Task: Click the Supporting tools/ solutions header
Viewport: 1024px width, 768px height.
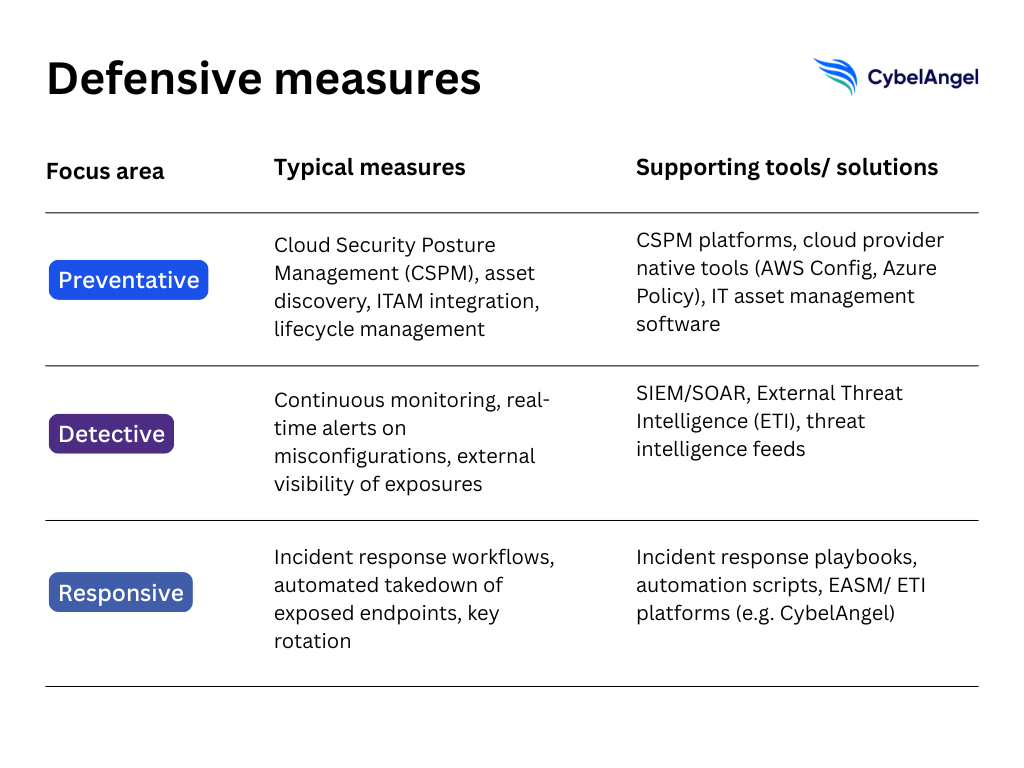Action: coord(787,167)
